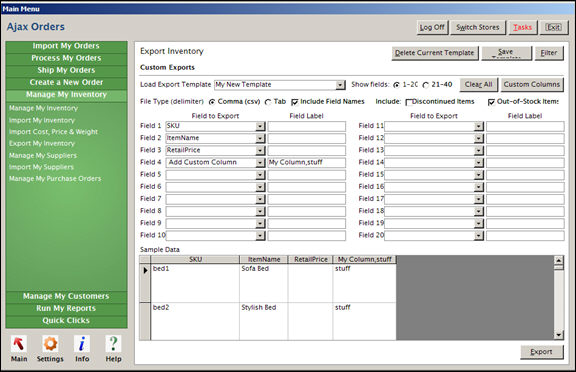Show fields 21-40 radio option

pos(426,85)
